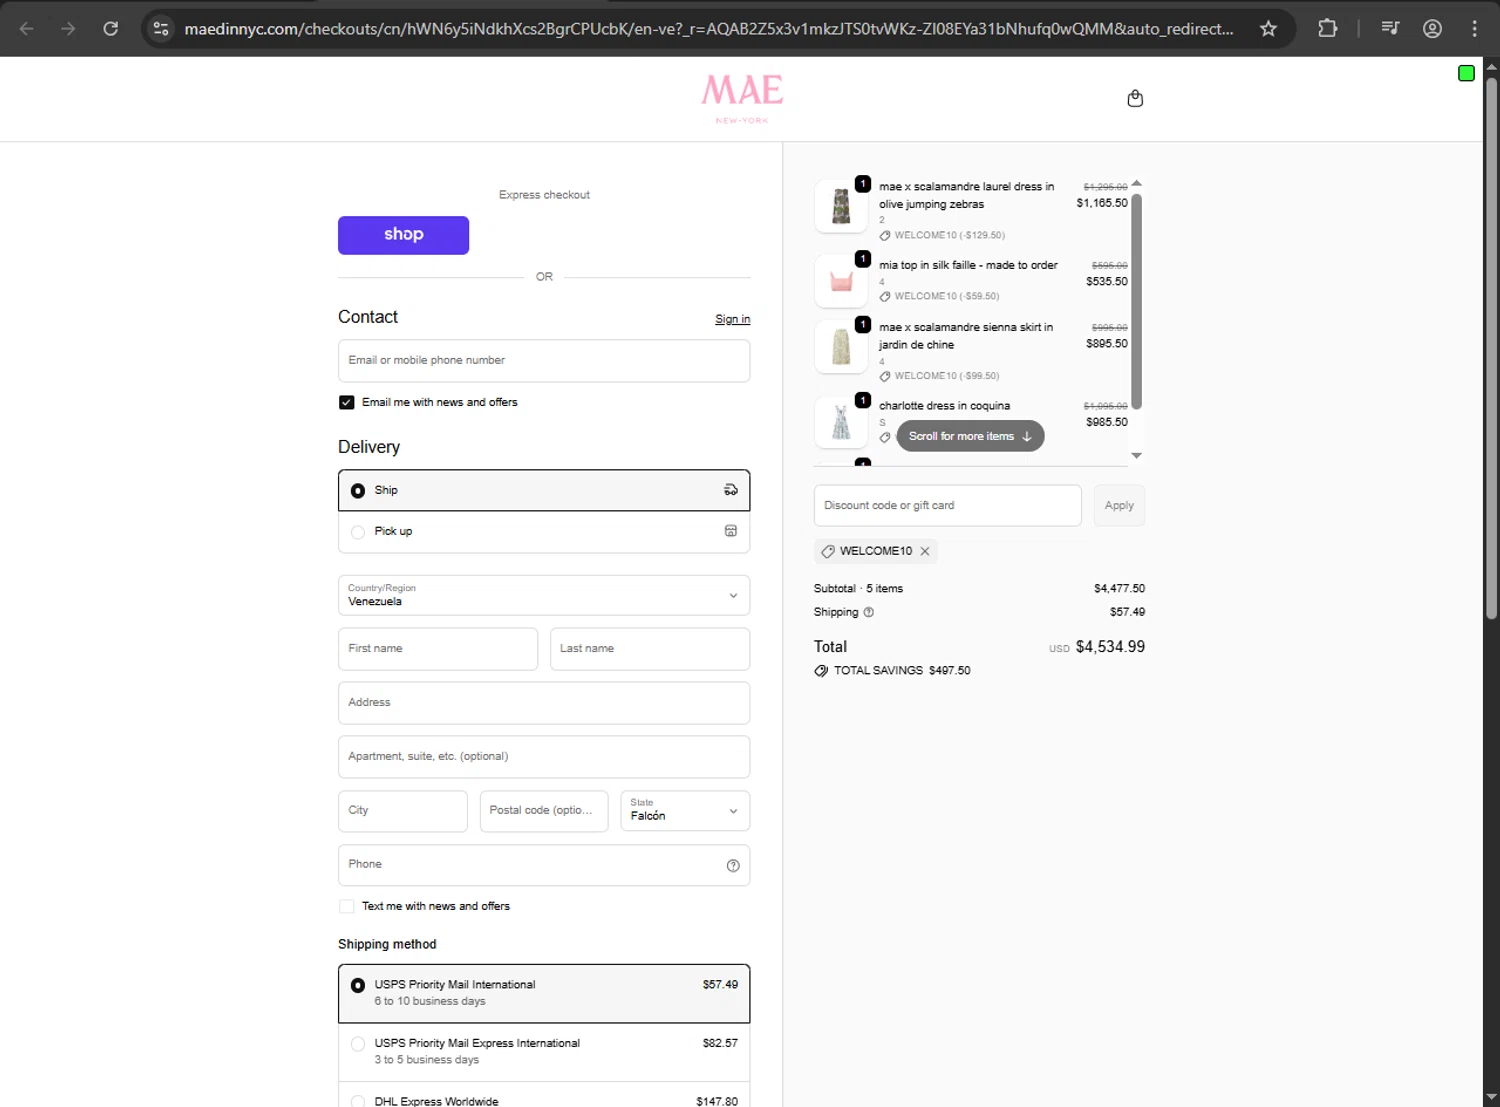Click the olive jumping zebras dress thumbnail
The image size is (1500, 1107).
tap(841, 207)
